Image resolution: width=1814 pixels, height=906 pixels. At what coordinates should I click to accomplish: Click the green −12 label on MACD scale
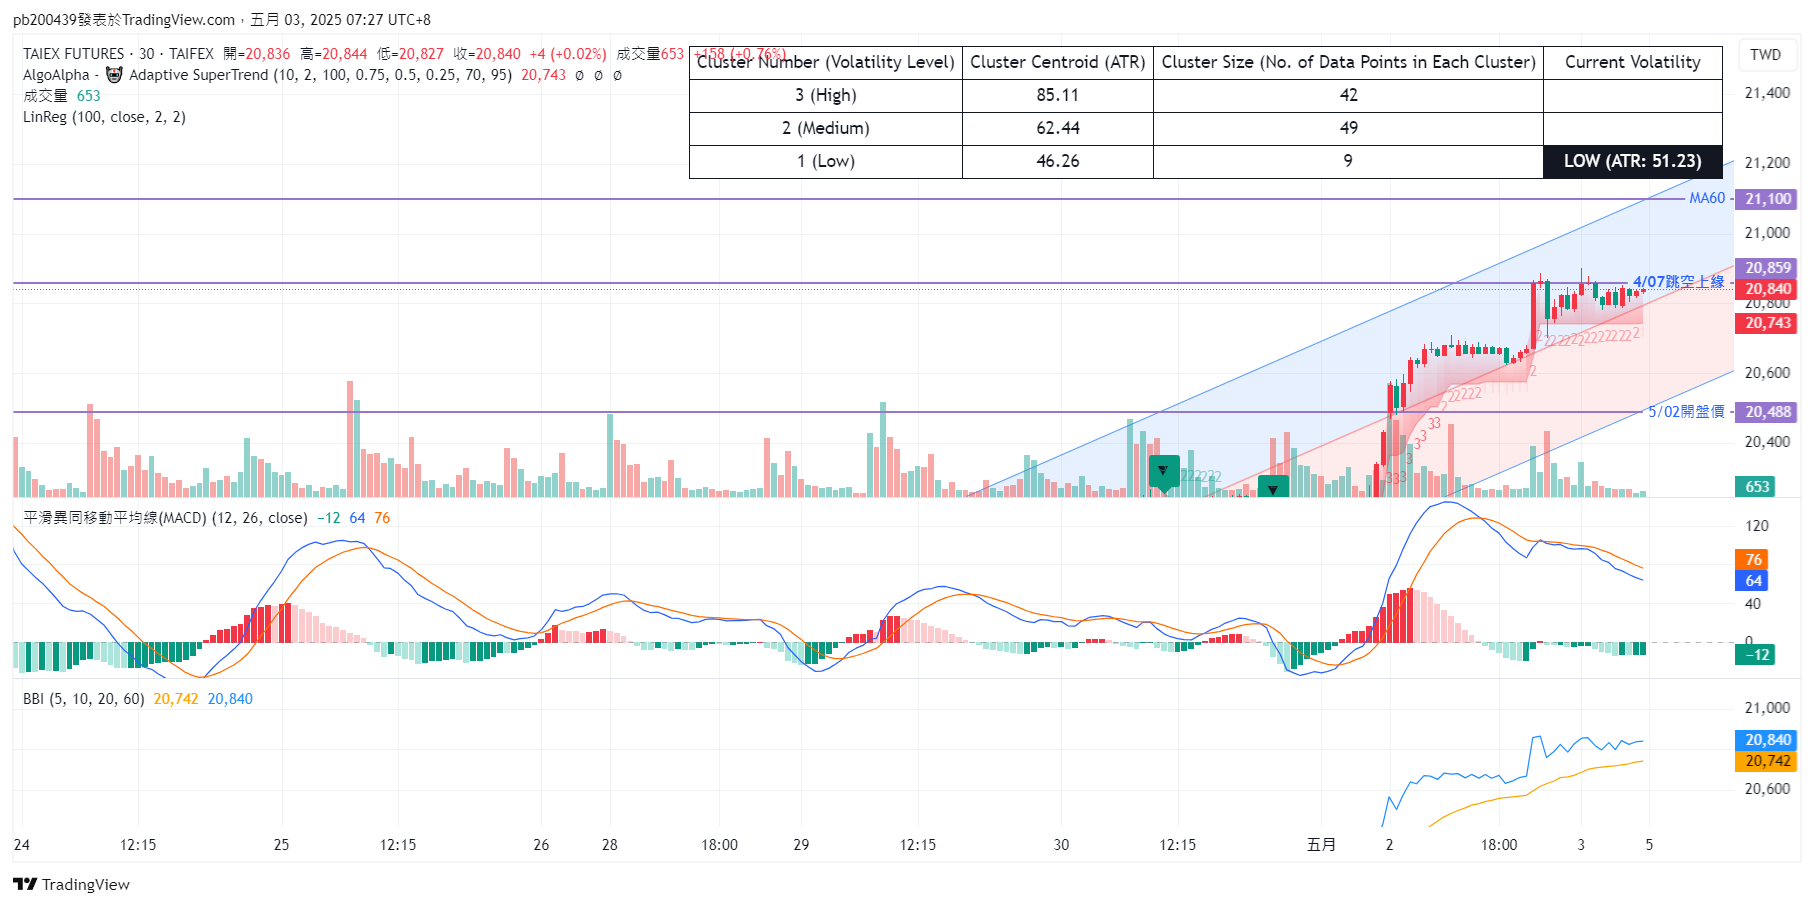pyautogui.click(x=1757, y=655)
